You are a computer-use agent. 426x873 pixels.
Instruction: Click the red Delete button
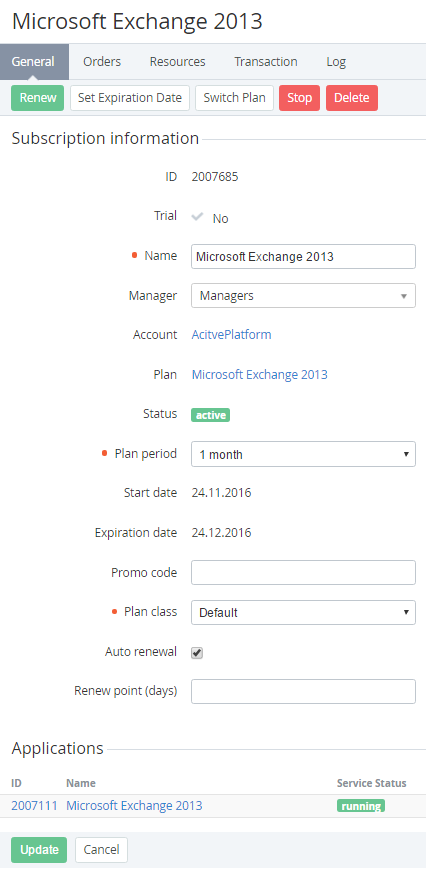(x=352, y=98)
